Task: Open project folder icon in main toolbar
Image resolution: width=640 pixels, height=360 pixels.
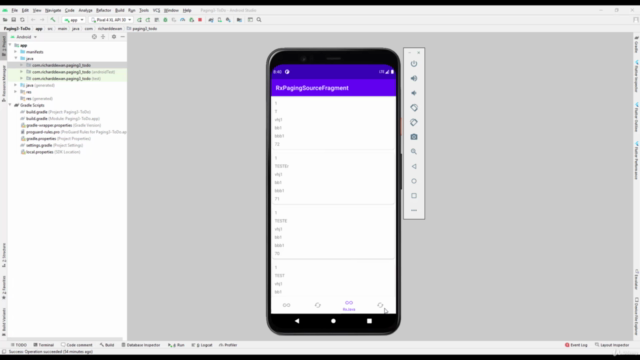Action: click(5, 20)
